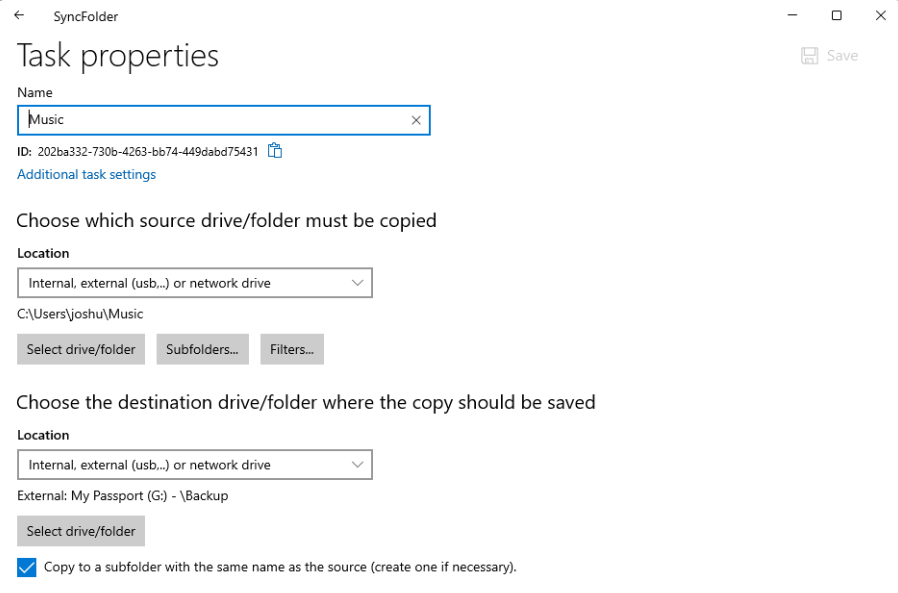Open Additional task settings link
The height and width of the screenshot is (593, 898).
click(86, 174)
